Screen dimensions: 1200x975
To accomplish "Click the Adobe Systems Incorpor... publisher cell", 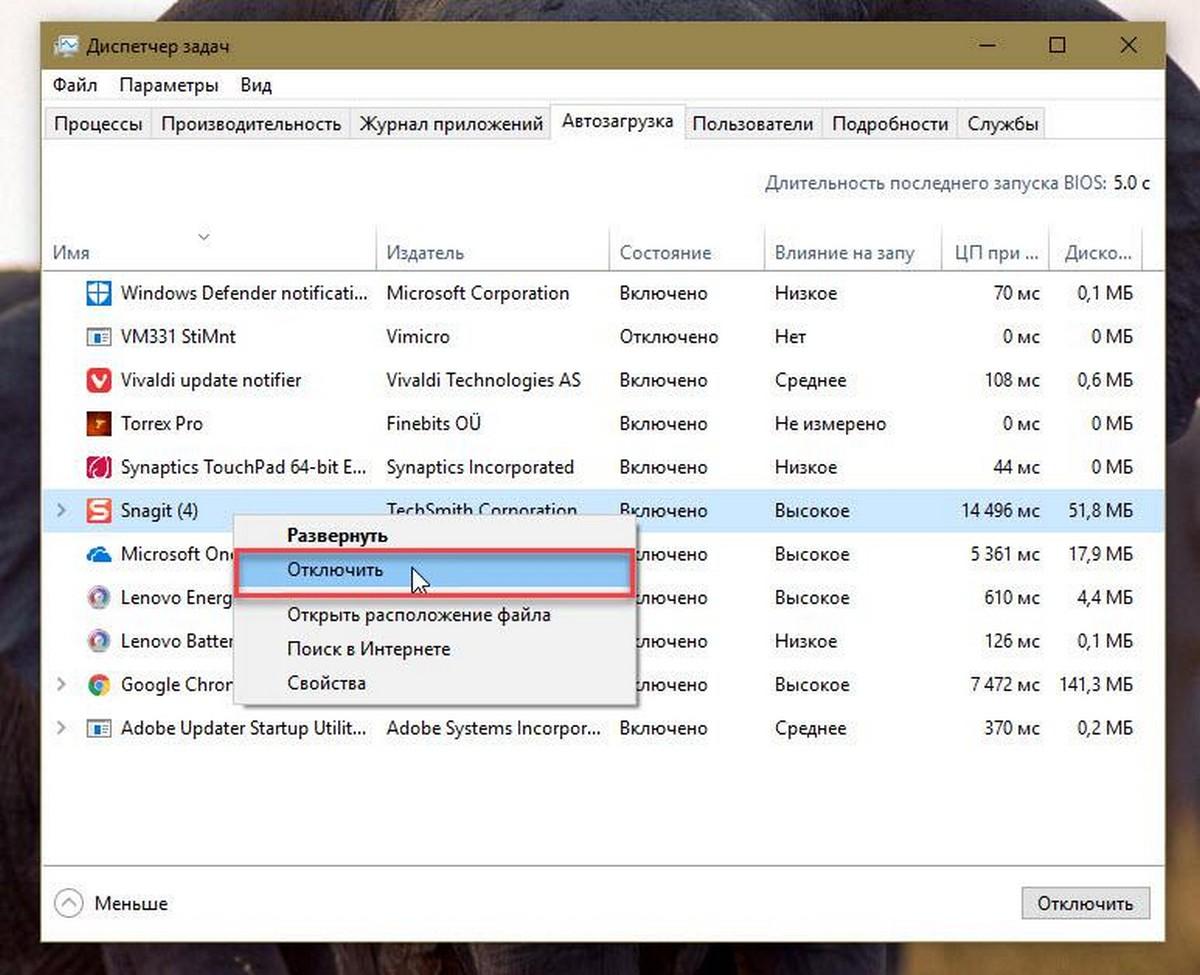I will click(x=494, y=728).
